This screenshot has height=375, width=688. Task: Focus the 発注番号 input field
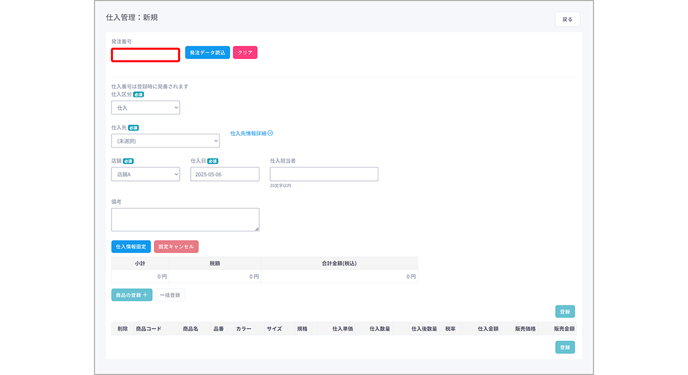tap(145, 55)
